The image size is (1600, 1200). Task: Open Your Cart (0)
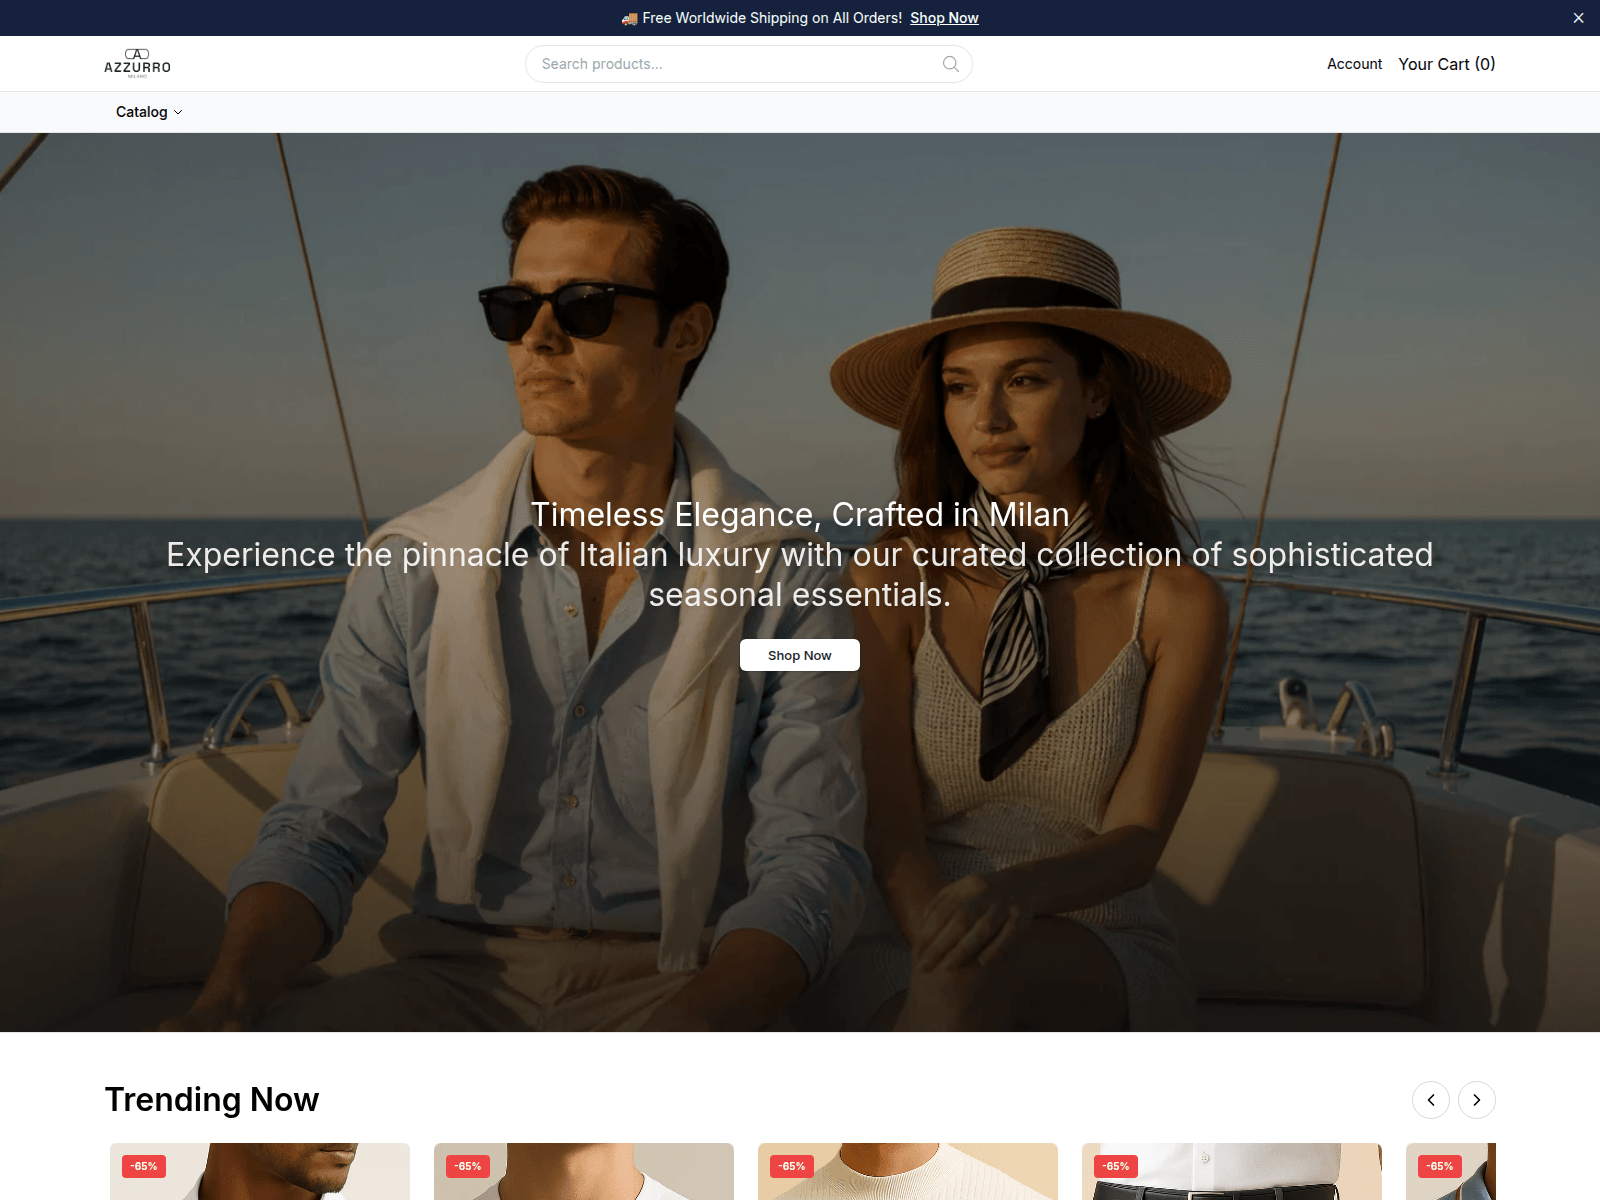(1447, 64)
